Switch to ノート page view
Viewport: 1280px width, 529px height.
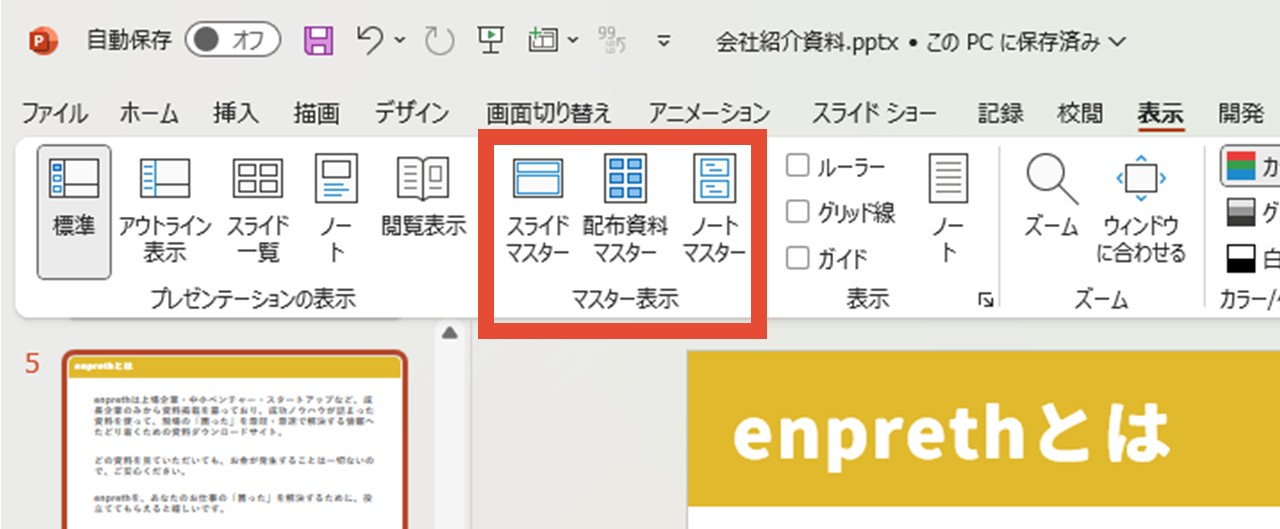[x=336, y=211]
